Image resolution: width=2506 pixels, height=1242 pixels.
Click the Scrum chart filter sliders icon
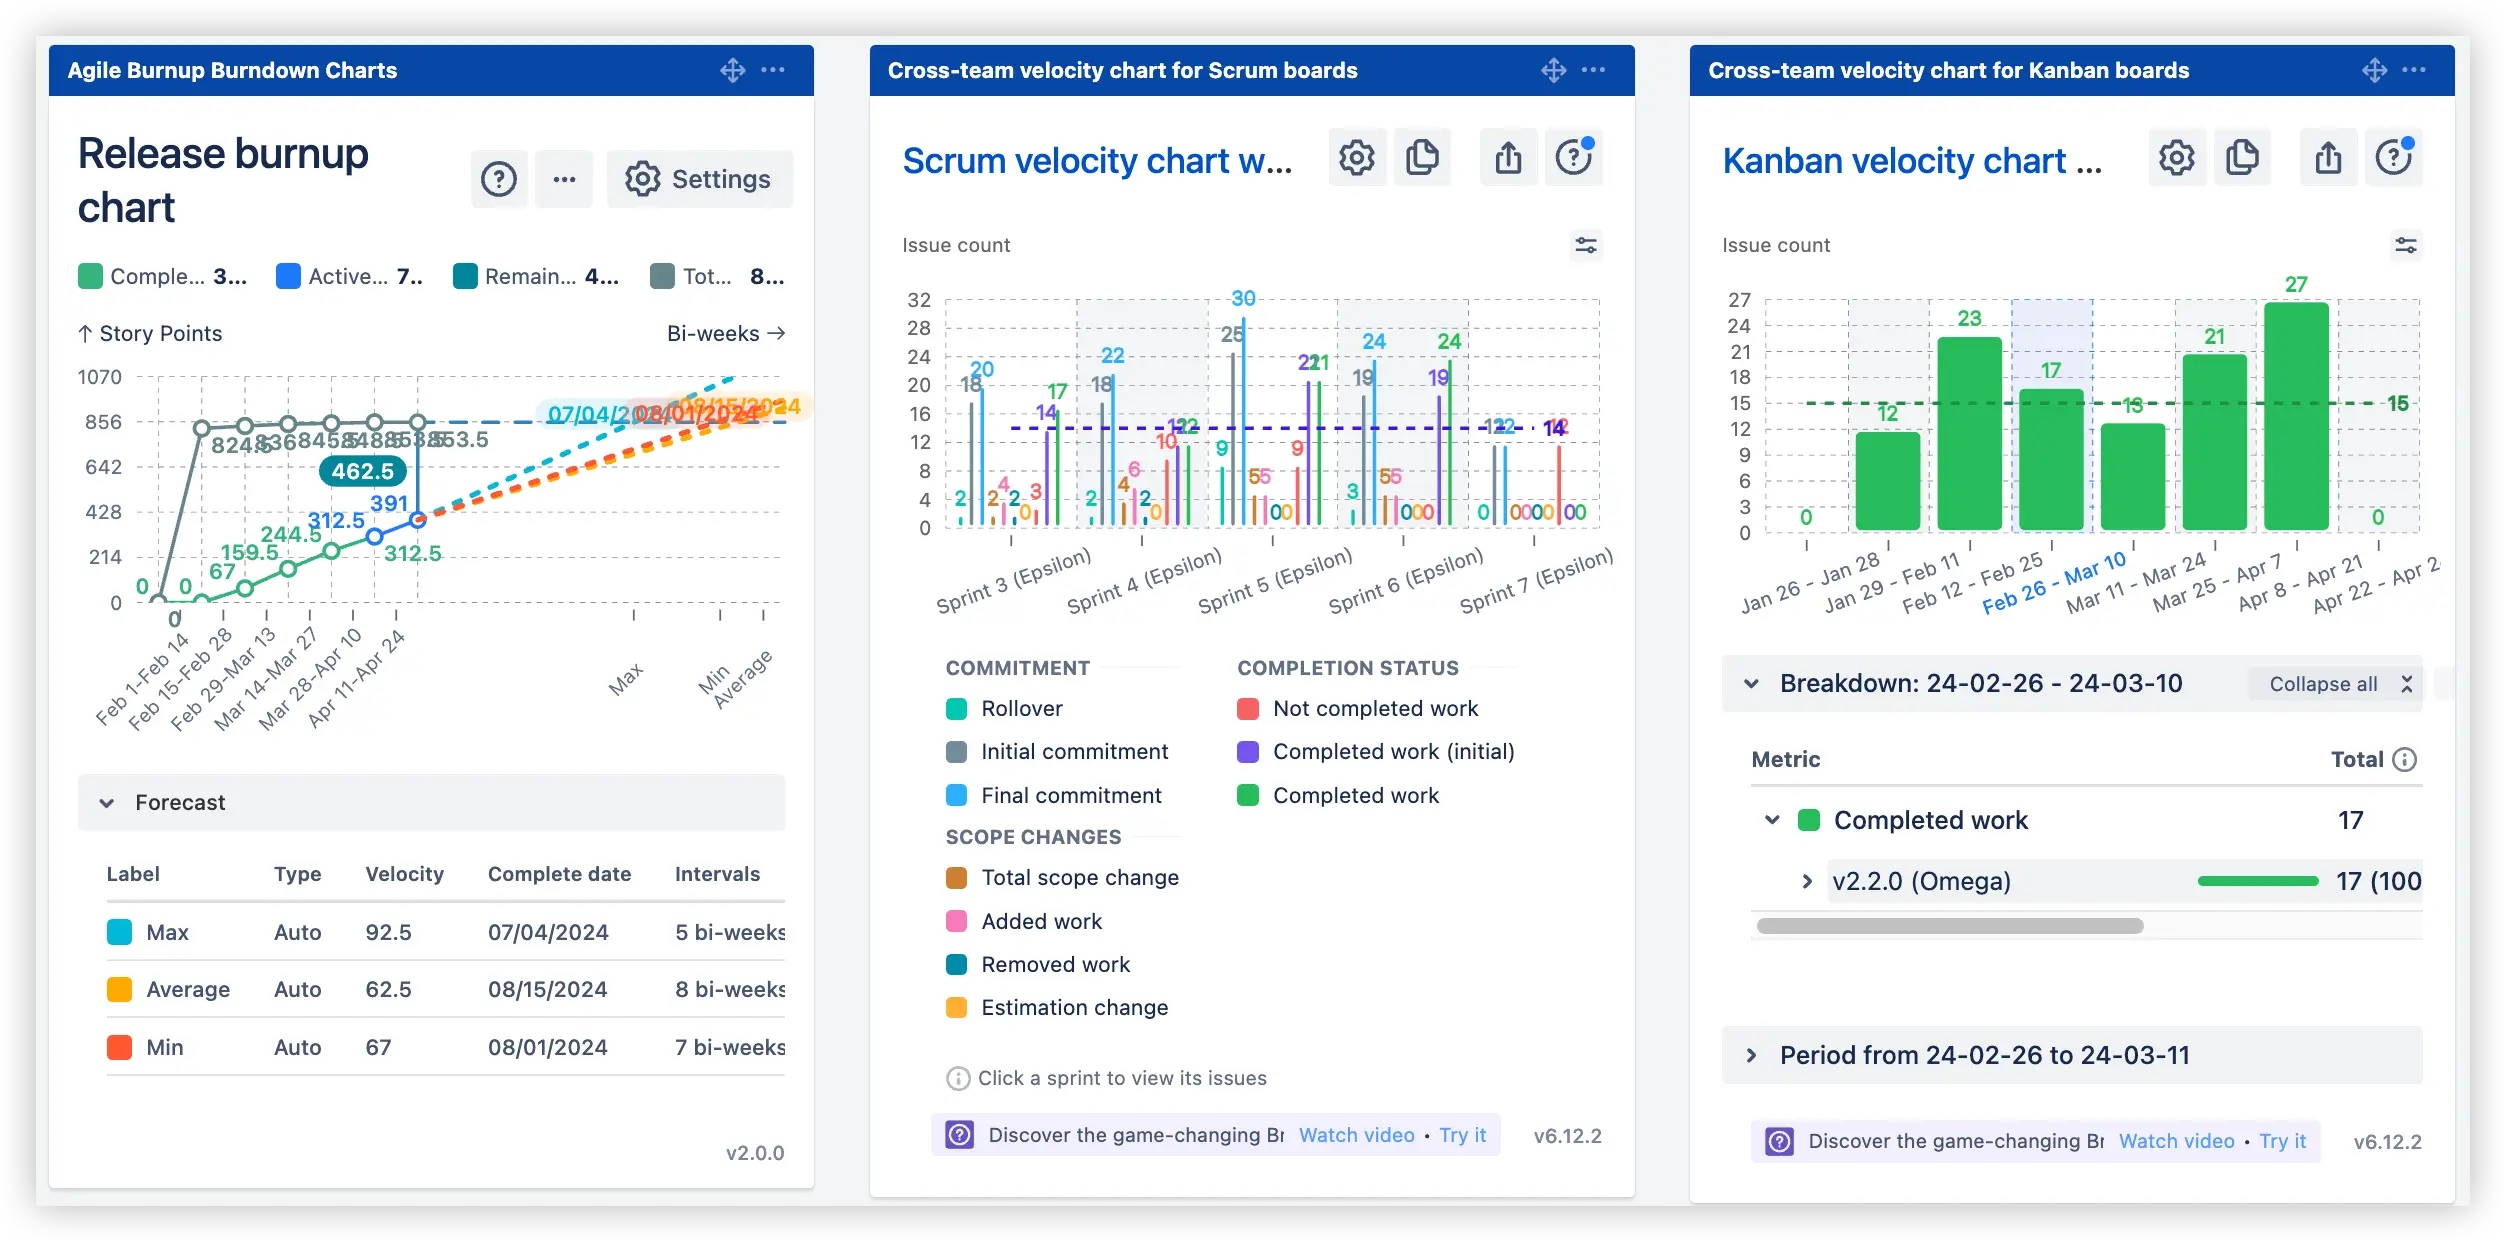pos(1585,245)
